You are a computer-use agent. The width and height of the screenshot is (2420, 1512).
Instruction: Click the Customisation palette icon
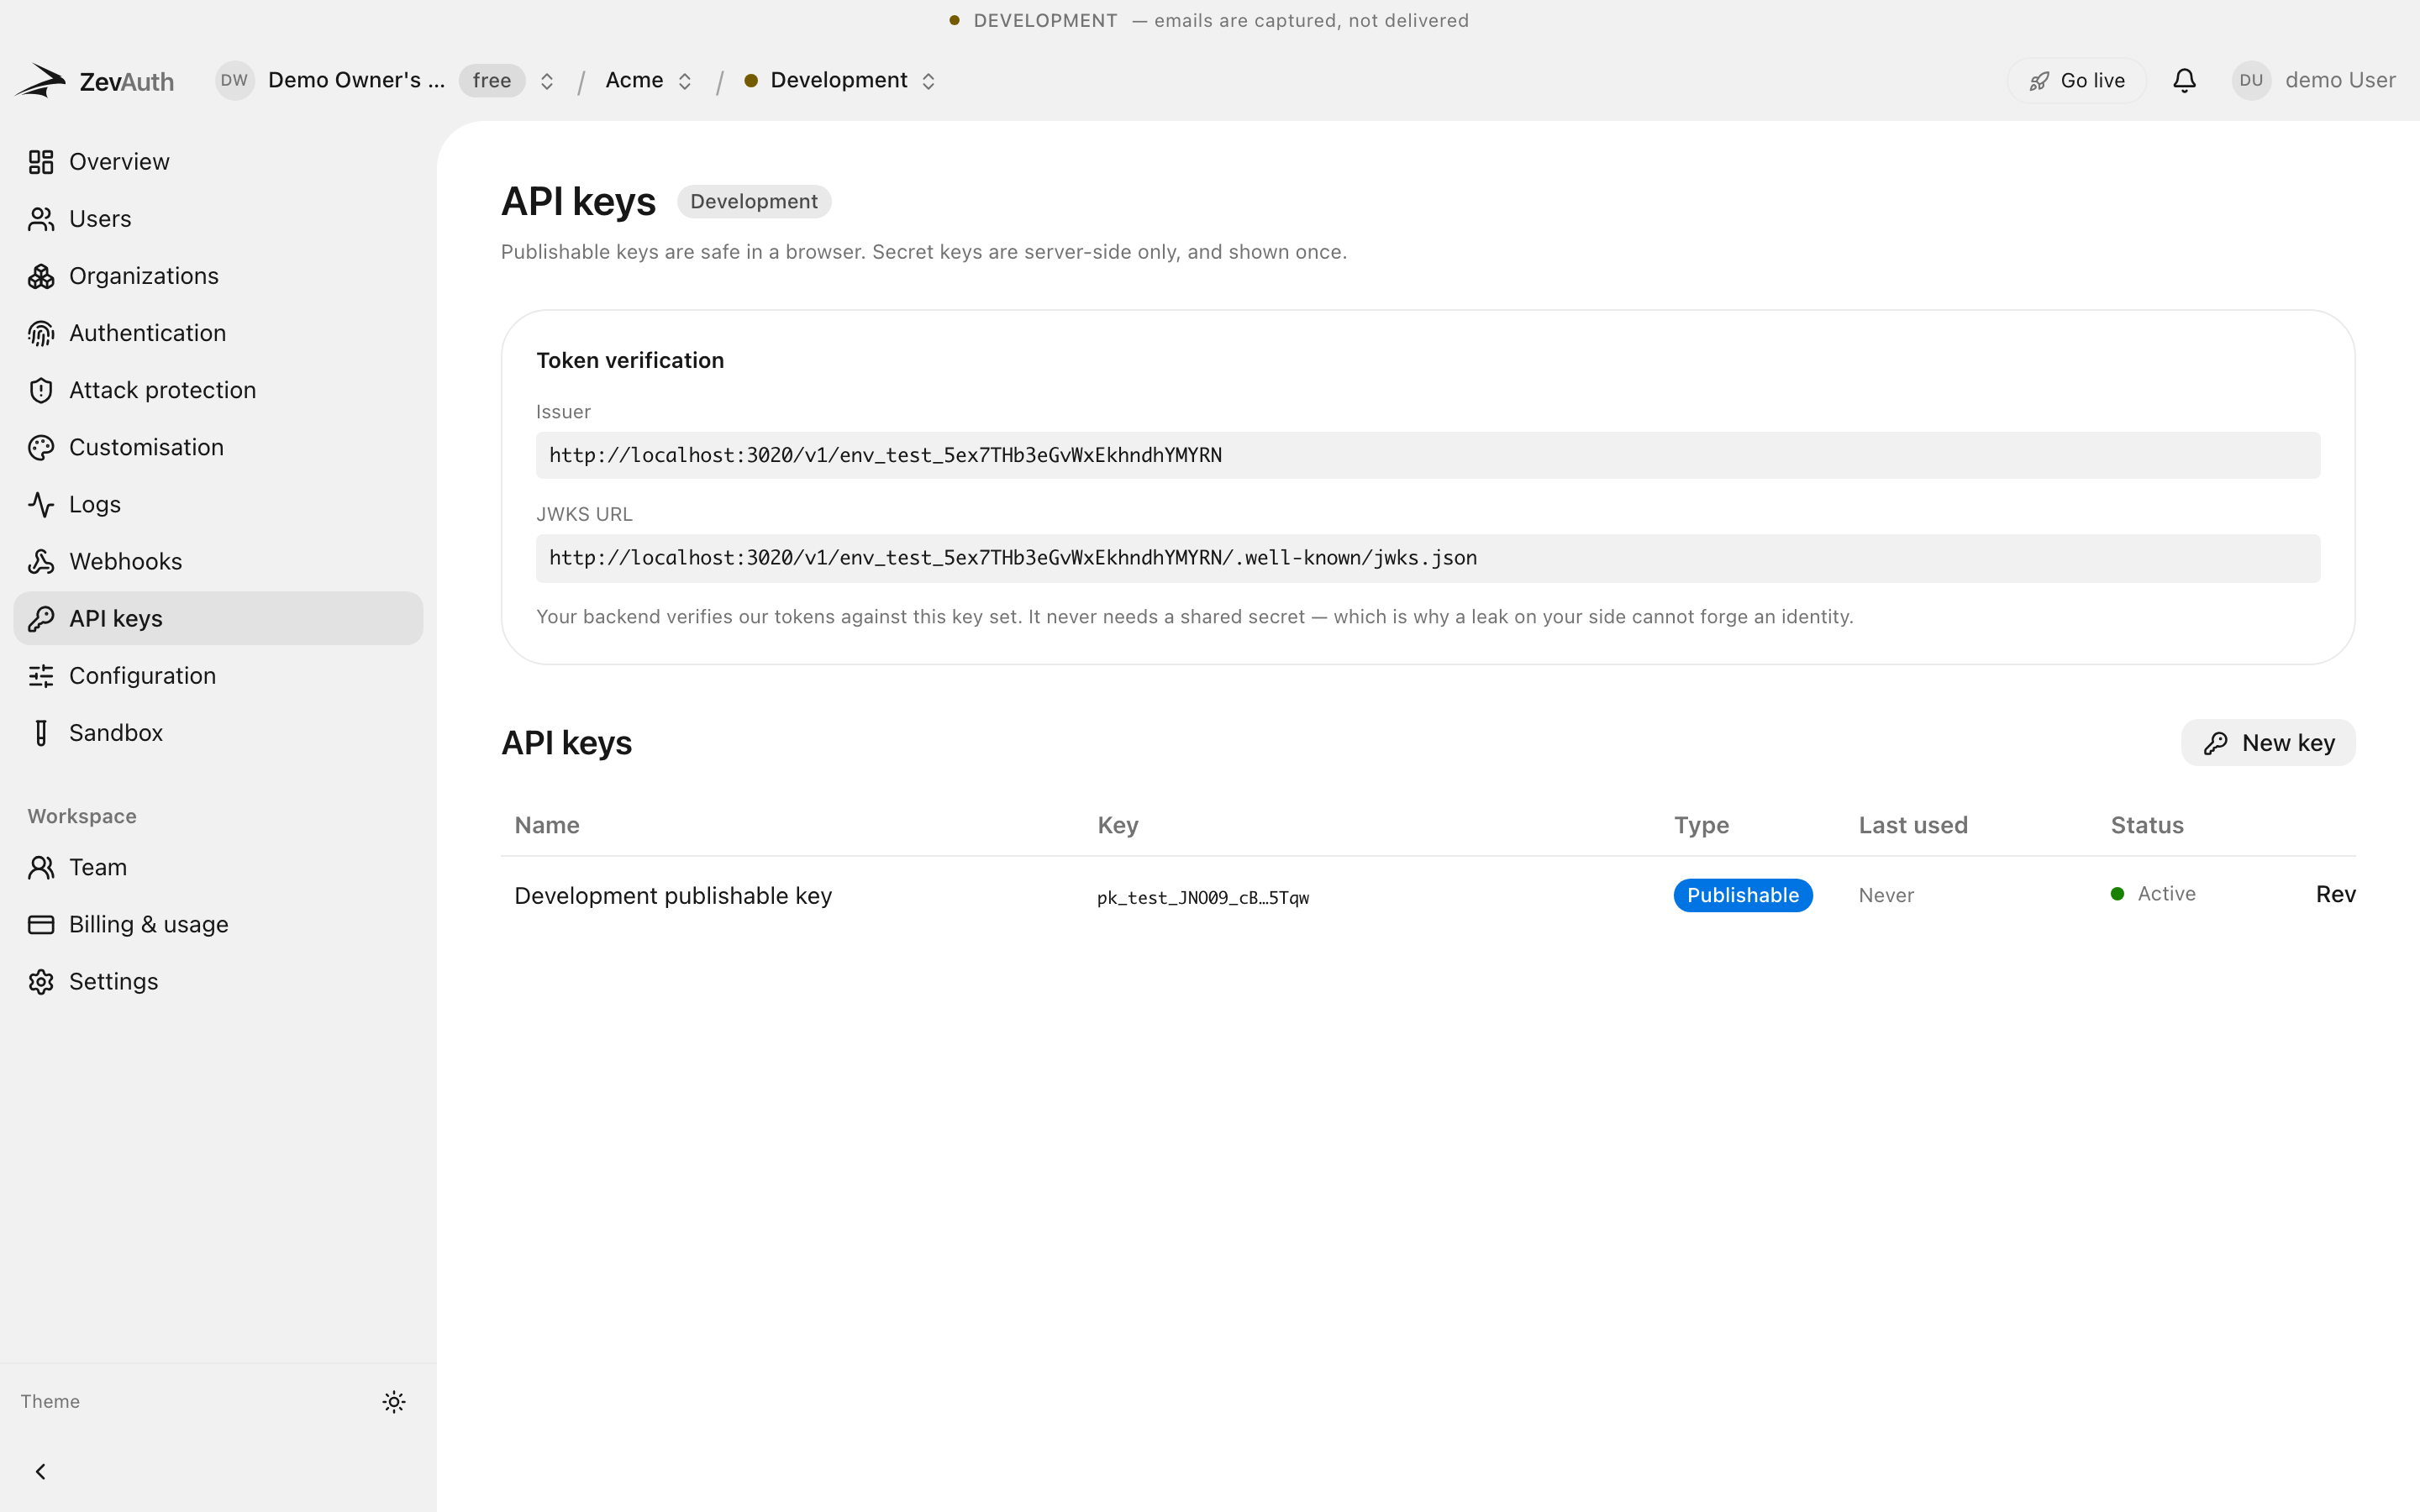pos(41,447)
